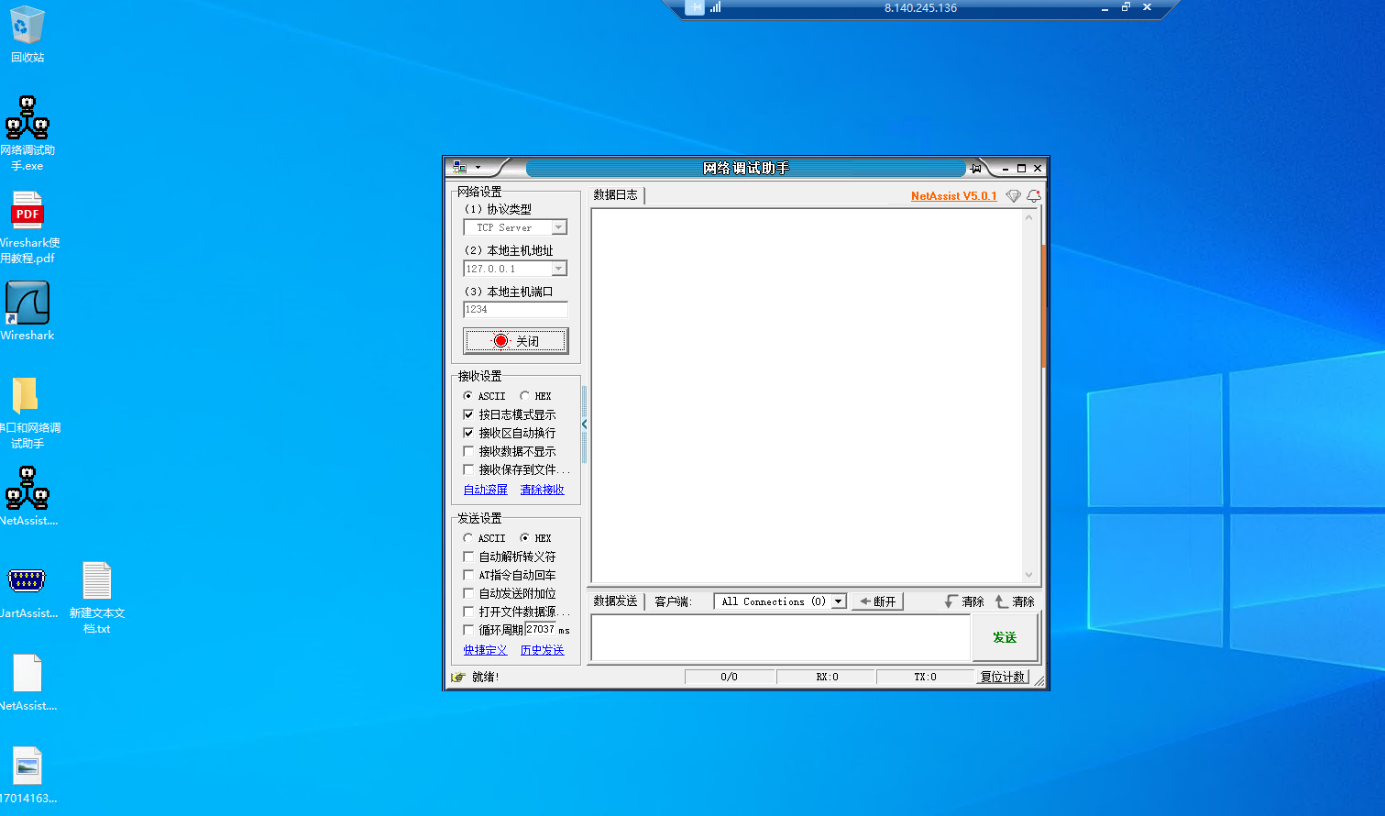Switch to the 数据日志 tab

click(615, 195)
